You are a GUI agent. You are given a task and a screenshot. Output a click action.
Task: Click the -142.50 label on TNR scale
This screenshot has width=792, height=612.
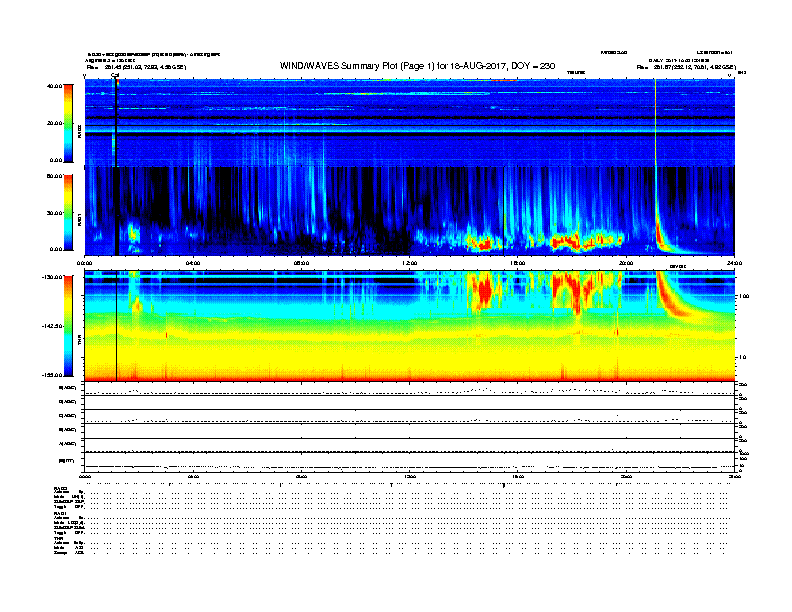[x=52, y=326]
